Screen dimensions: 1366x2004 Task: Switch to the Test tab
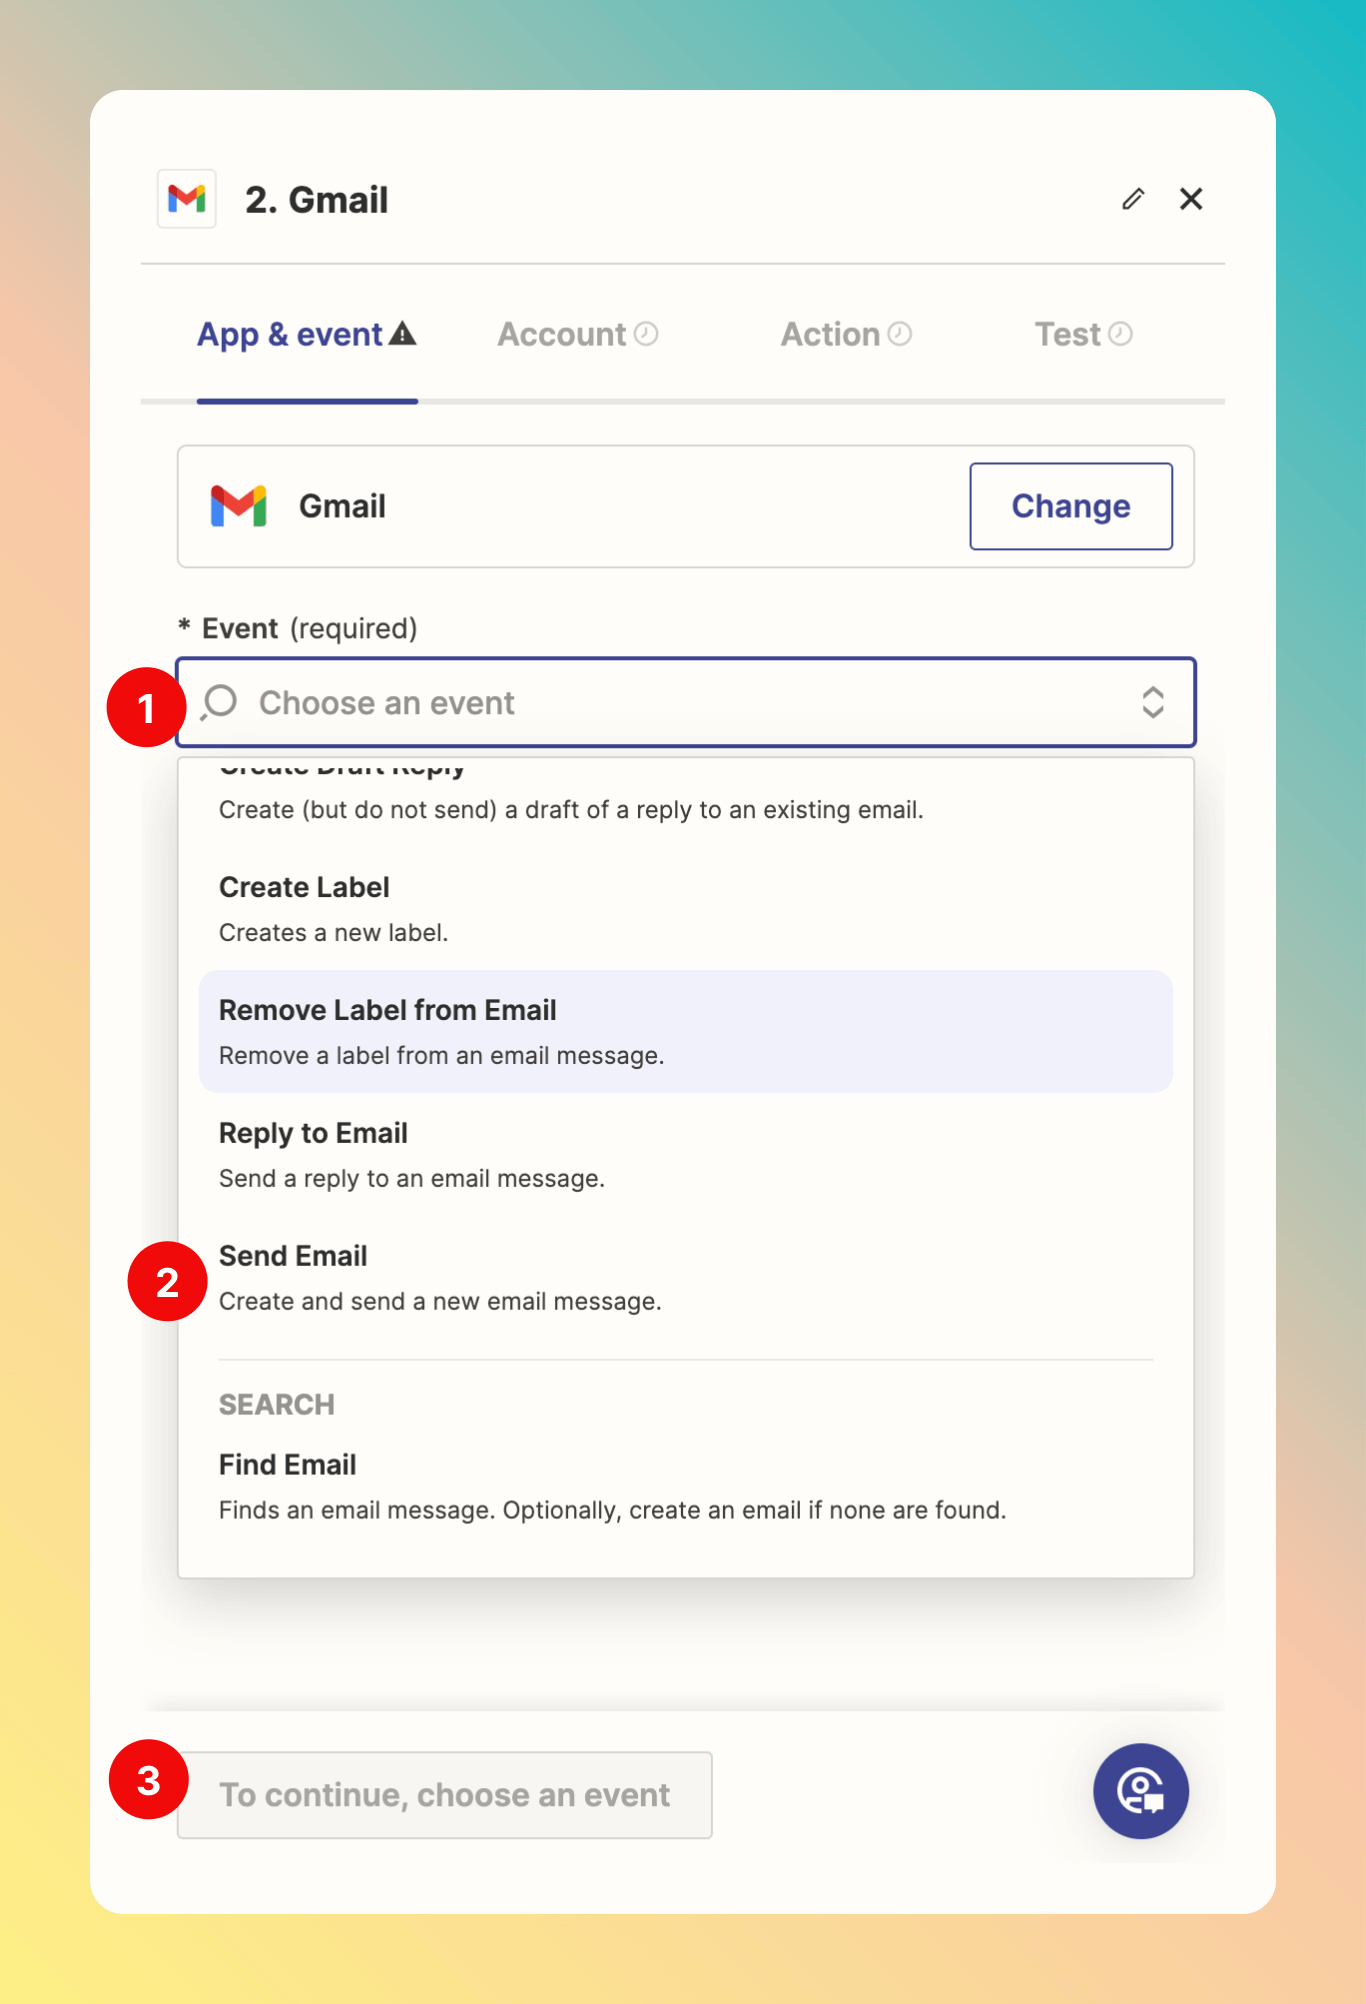(x=1083, y=334)
